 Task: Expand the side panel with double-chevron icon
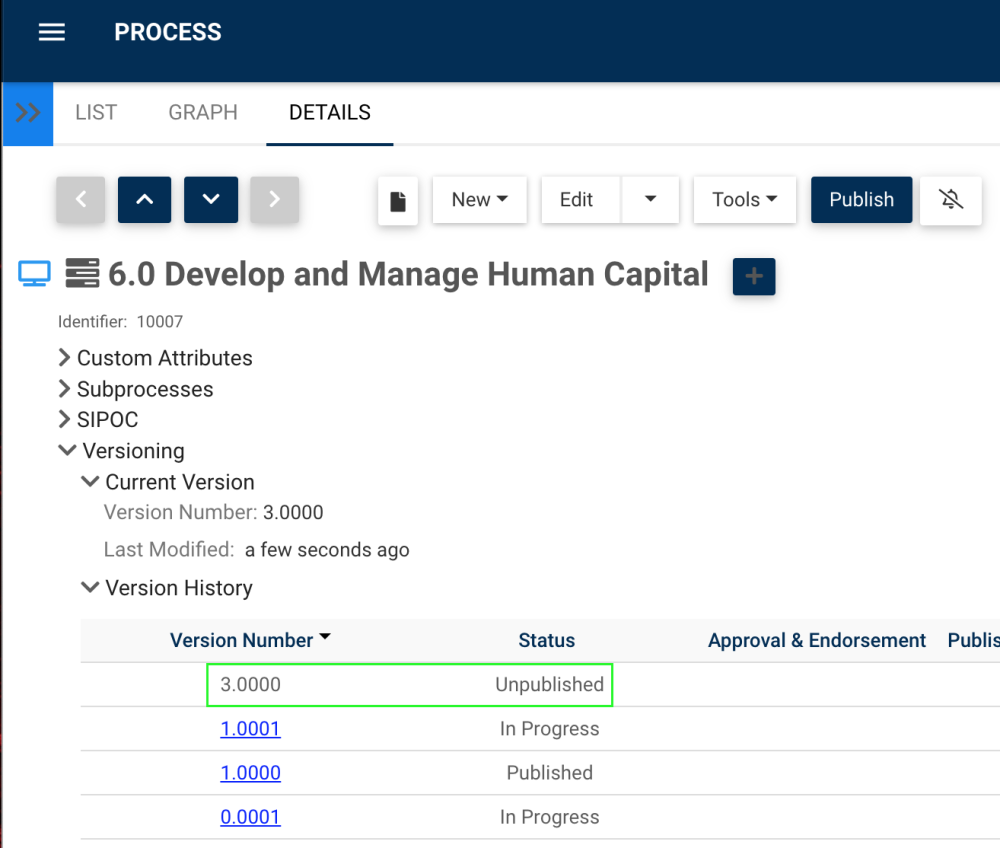click(28, 113)
